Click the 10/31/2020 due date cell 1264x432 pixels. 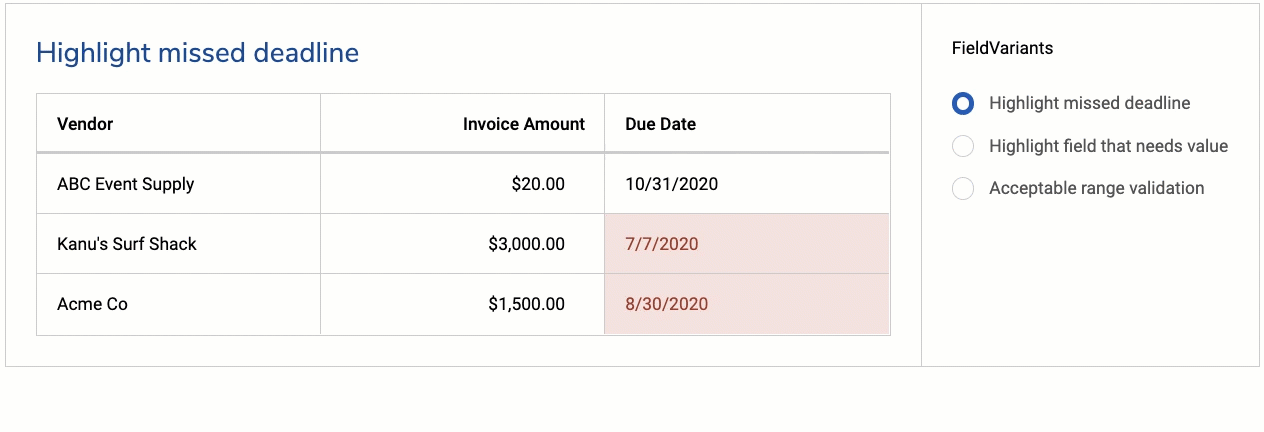[x=671, y=184]
